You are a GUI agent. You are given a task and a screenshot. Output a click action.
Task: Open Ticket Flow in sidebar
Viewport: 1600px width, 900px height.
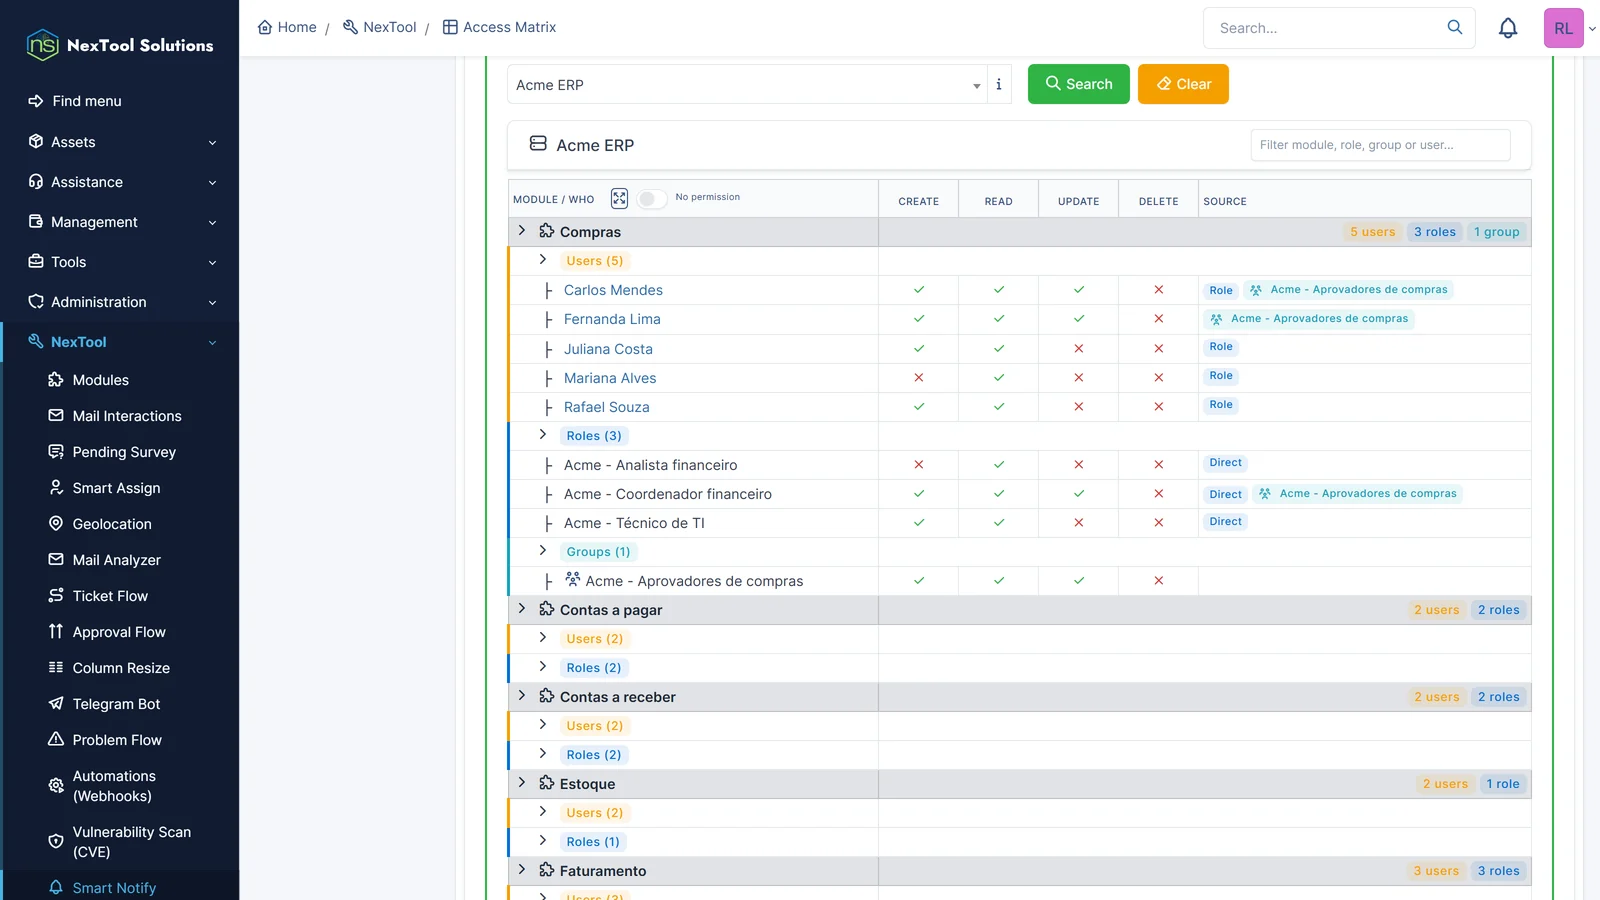[110, 596]
